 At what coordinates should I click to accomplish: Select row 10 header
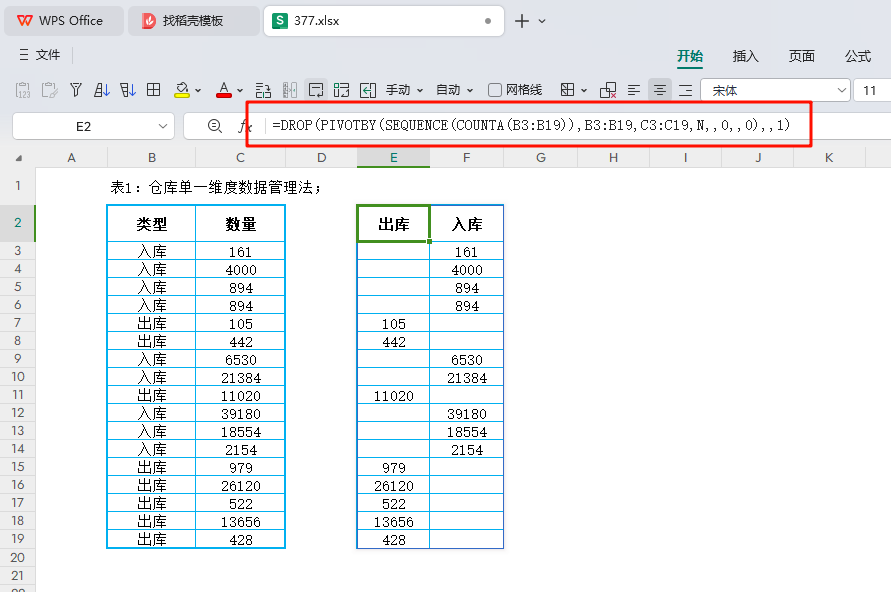18,377
